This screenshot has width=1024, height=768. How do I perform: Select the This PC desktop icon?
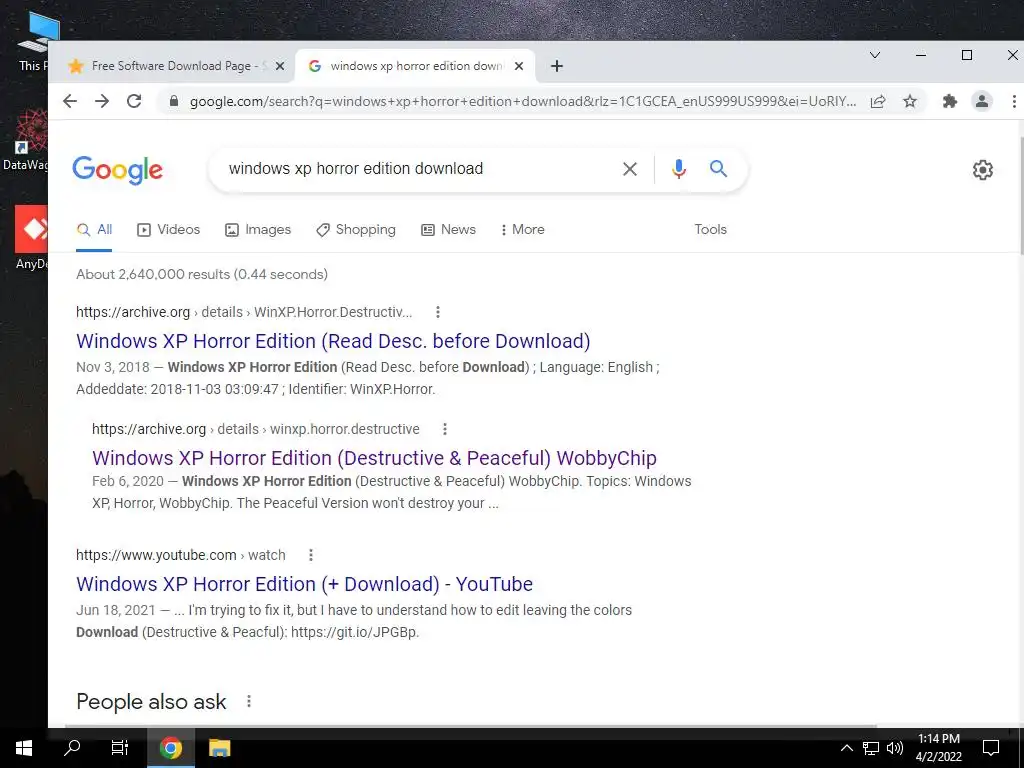point(34,42)
